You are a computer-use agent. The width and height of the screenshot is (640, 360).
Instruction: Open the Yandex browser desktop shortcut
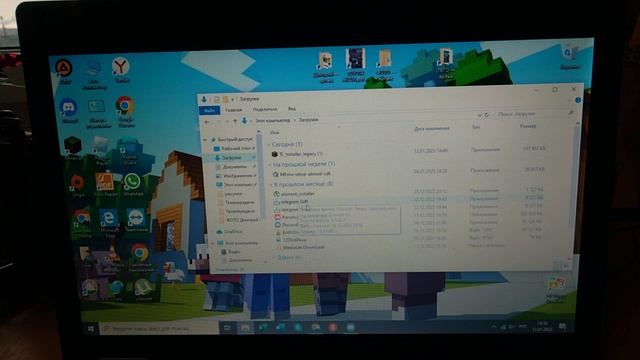pos(121,69)
